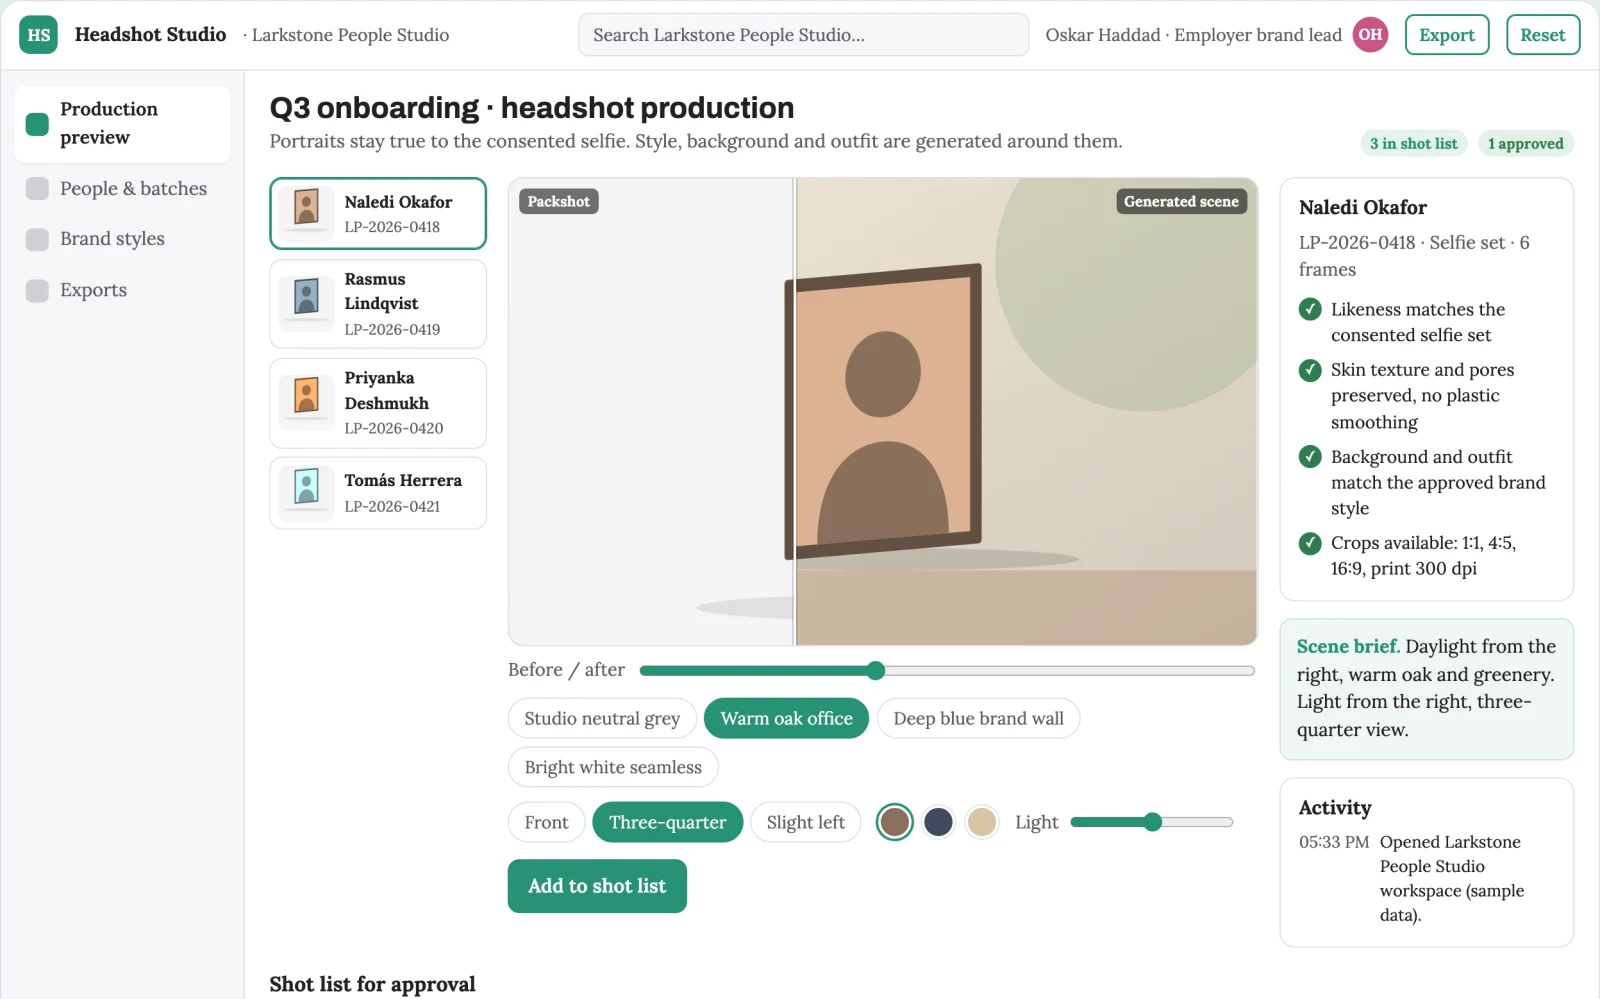Select Rasmus Lindqvist person card

point(378,304)
